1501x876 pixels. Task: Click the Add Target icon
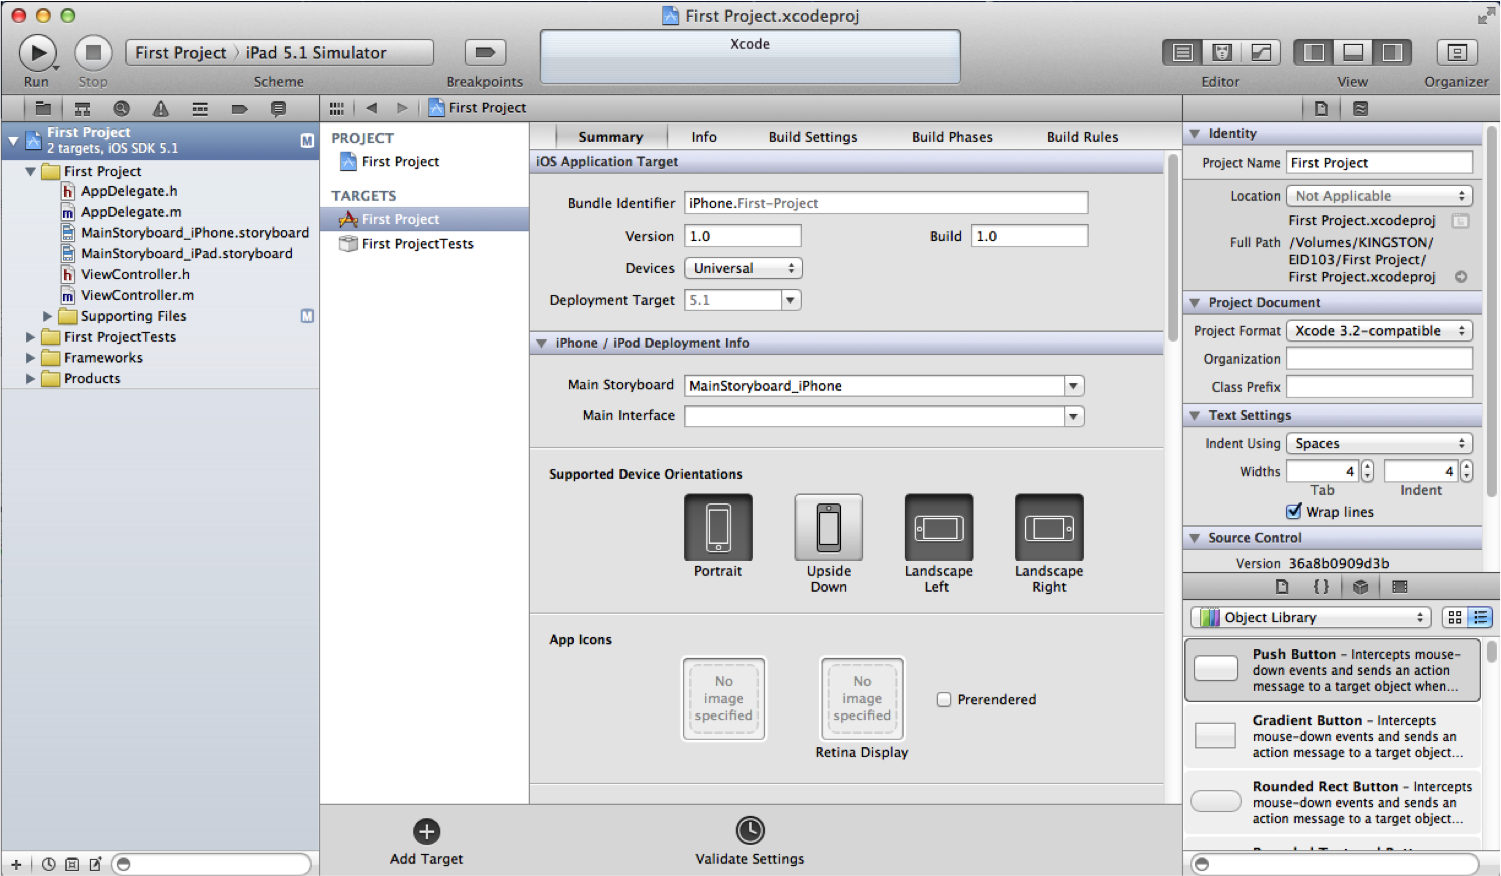click(x=426, y=831)
